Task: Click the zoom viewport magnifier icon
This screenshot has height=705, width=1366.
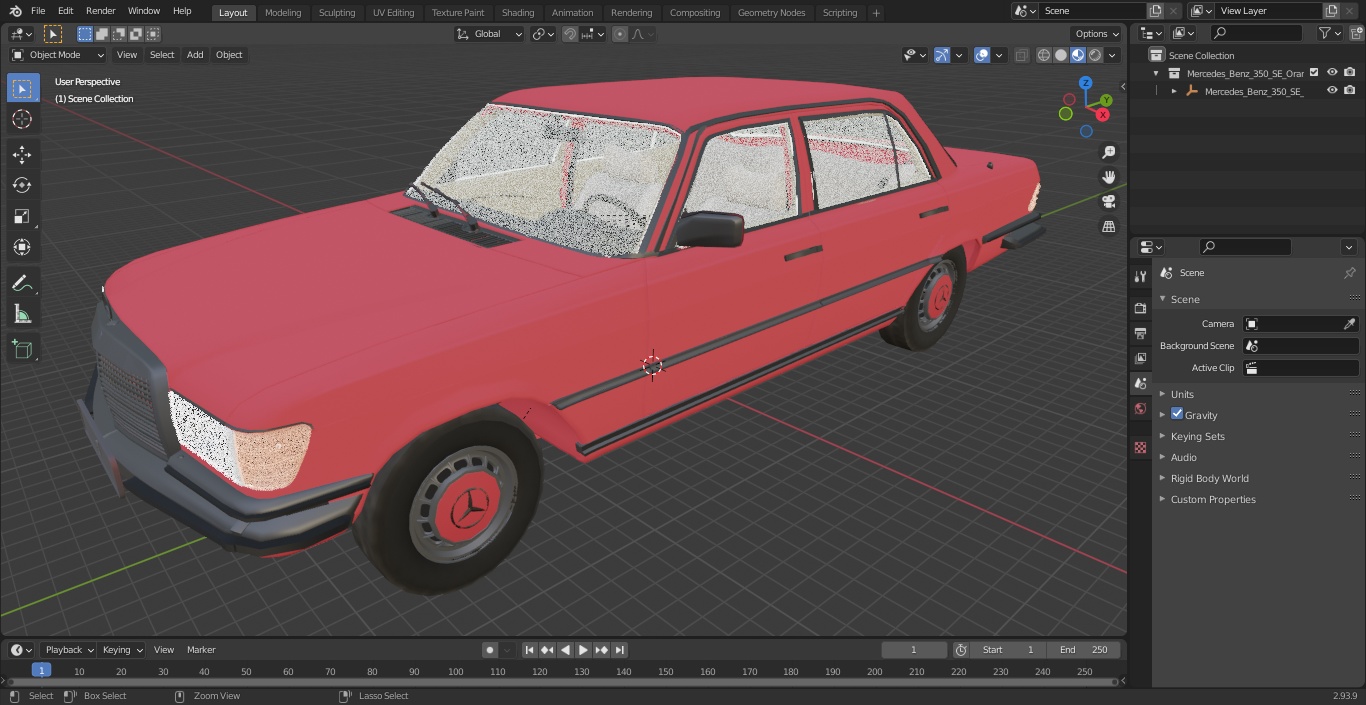Action: point(1108,152)
